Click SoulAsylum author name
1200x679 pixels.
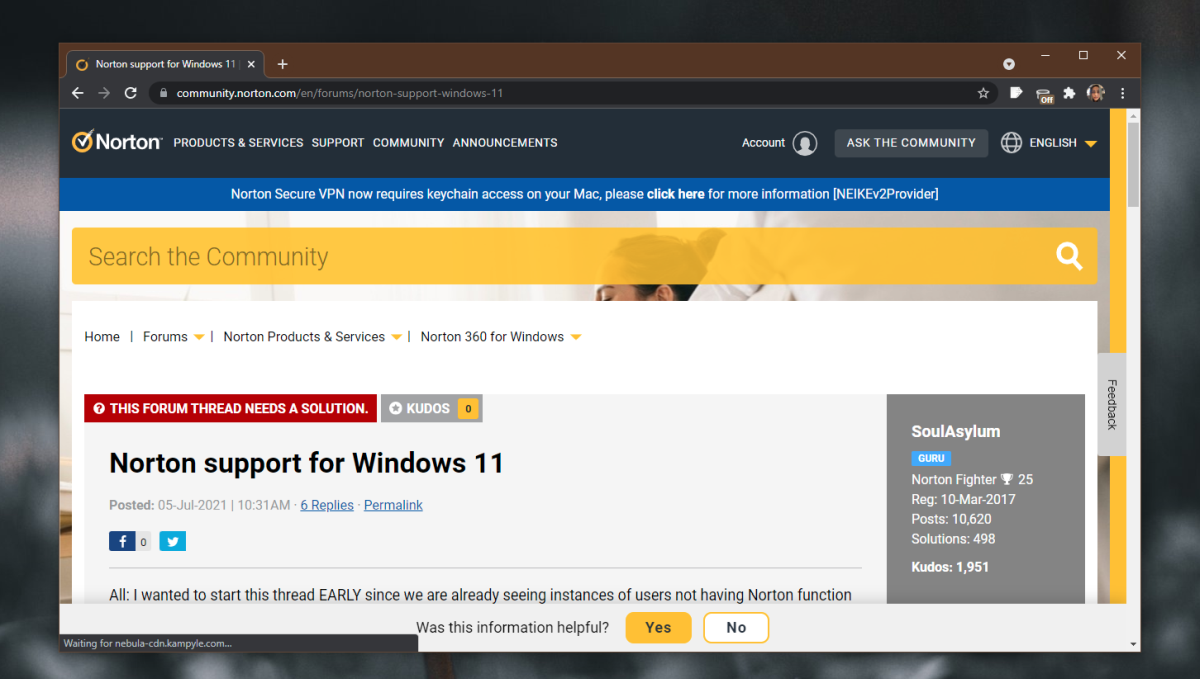coord(956,432)
